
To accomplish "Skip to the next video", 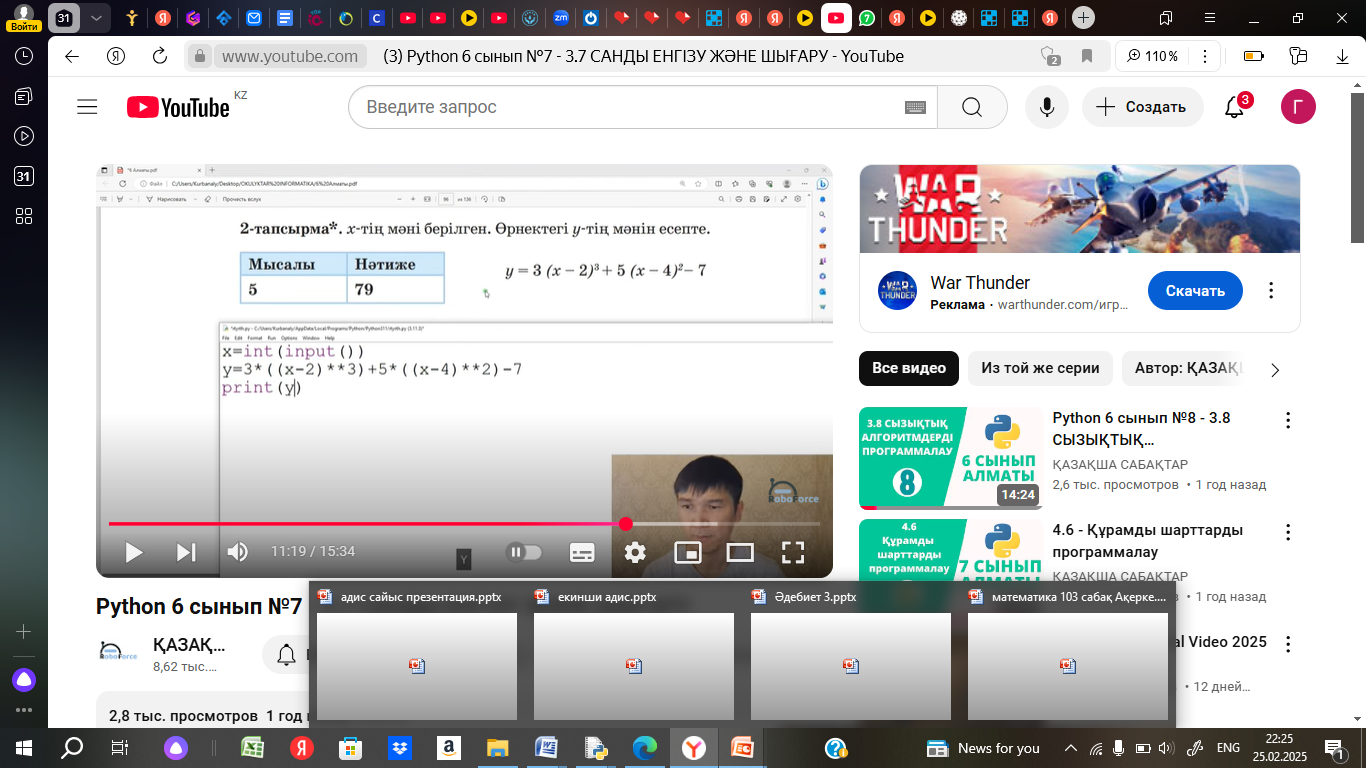I will pyautogui.click(x=186, y=552).
